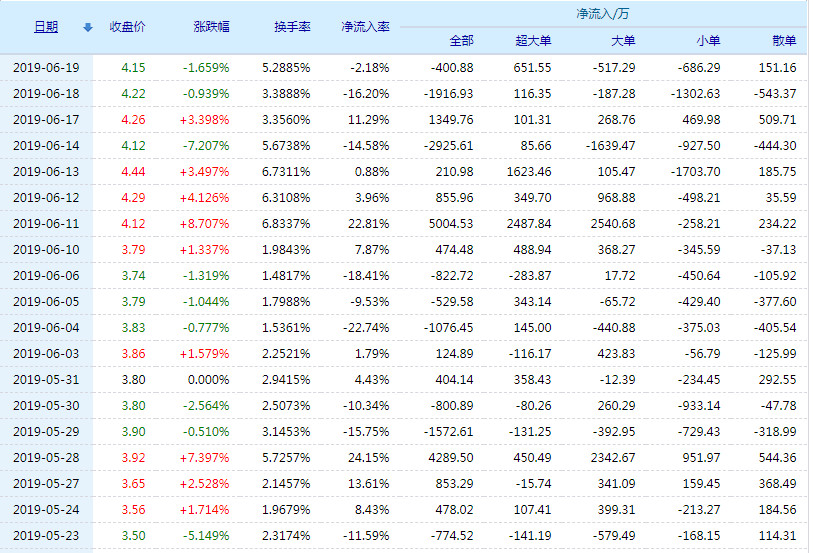Click the 散单 sub-column header
Screen dimensions: 813x553
point(784,41)
